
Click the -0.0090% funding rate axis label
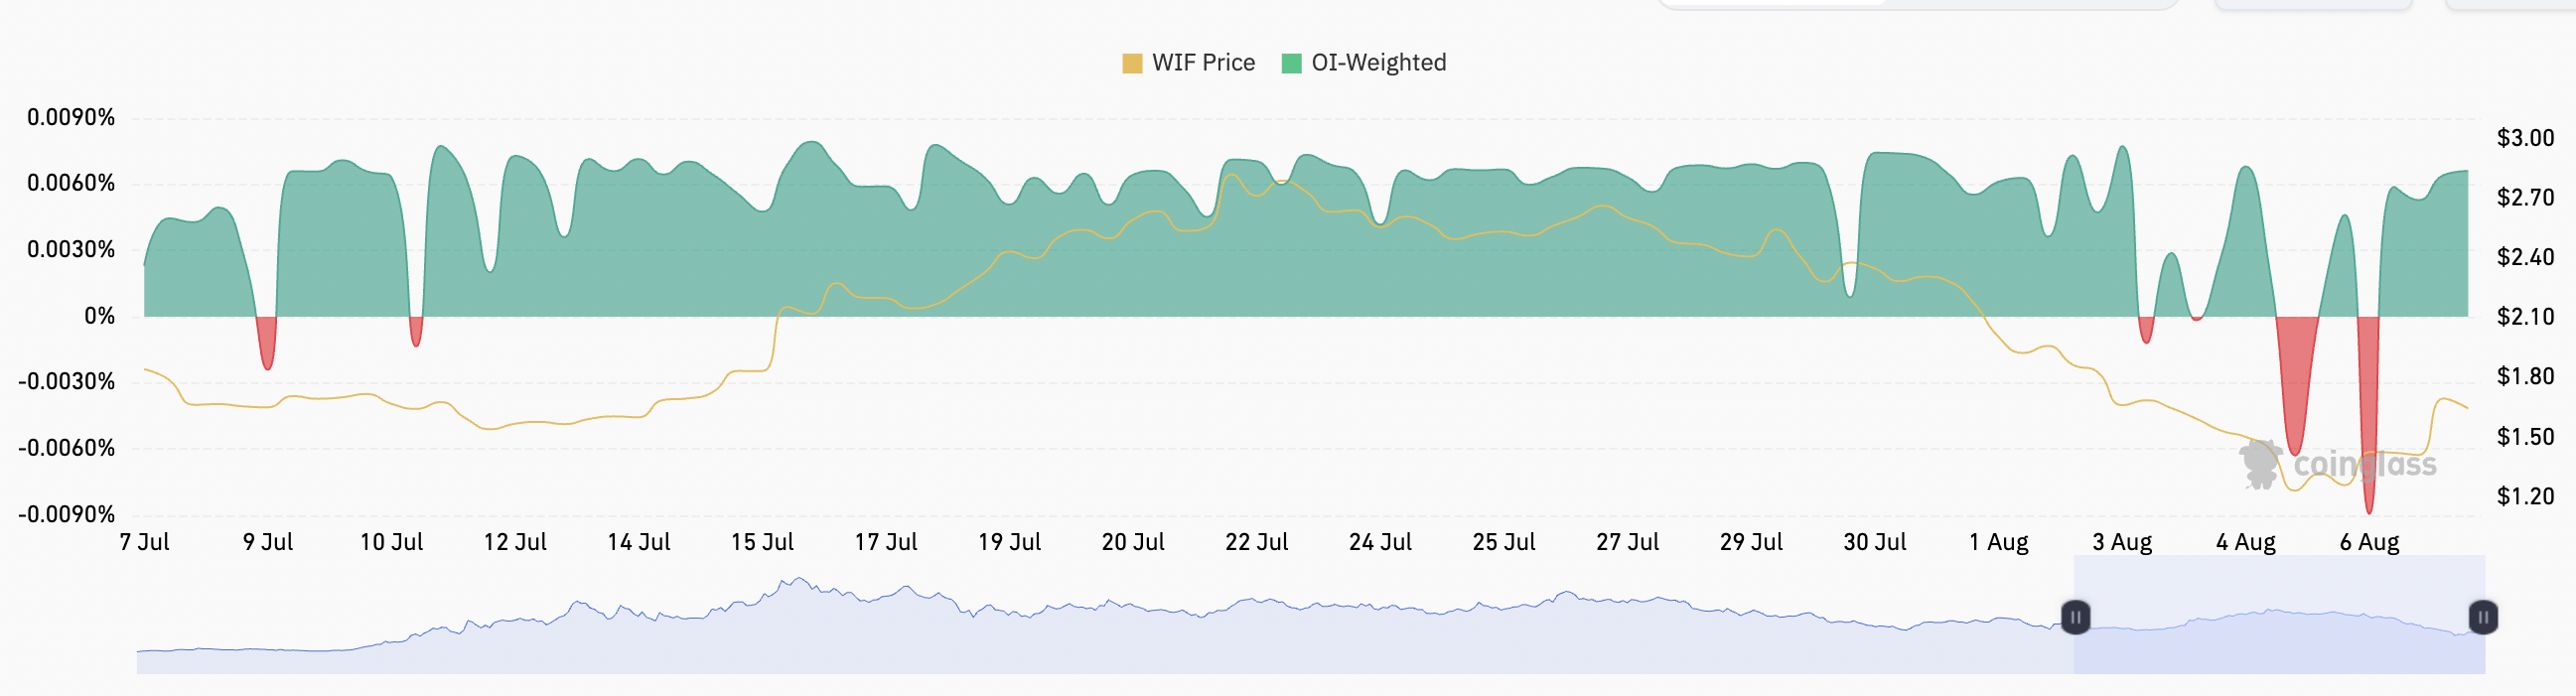67,514
